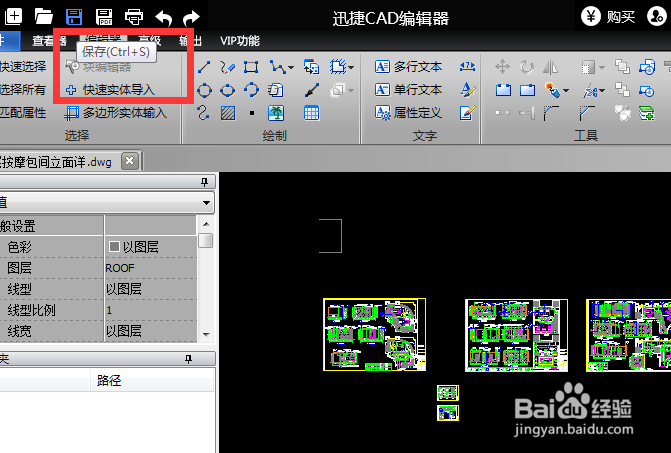Expand the boundary tool dropdown arrow
Viewport: 671px width, 453px height.
coord(351,68)
